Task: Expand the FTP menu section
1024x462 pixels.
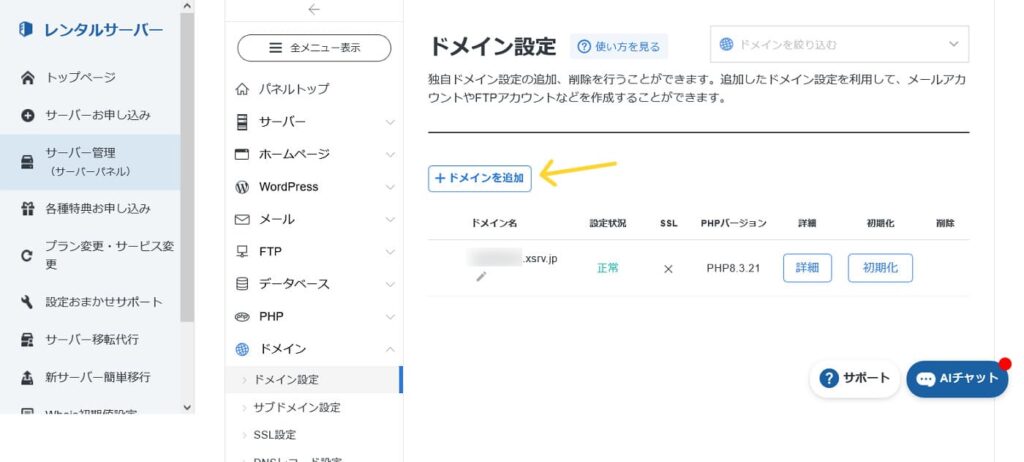Action: pos(314,252)
